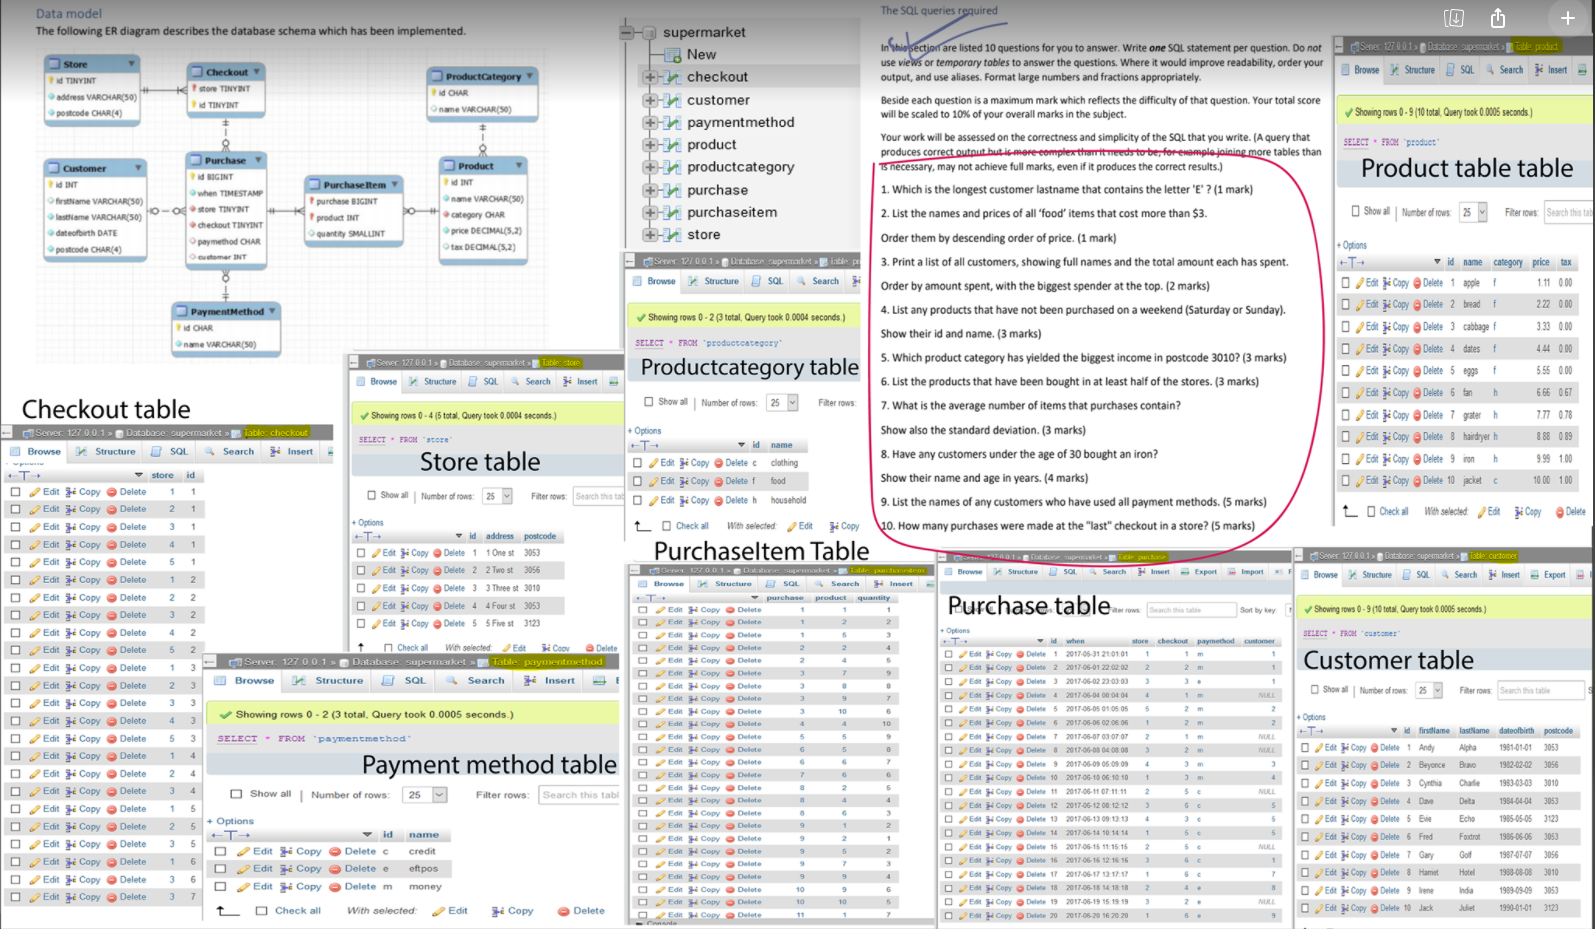Open the Number of rows dropdown in Payment method panel
Image resolution: width=1595 pixels, height=929 pixels.
[426, 795]
